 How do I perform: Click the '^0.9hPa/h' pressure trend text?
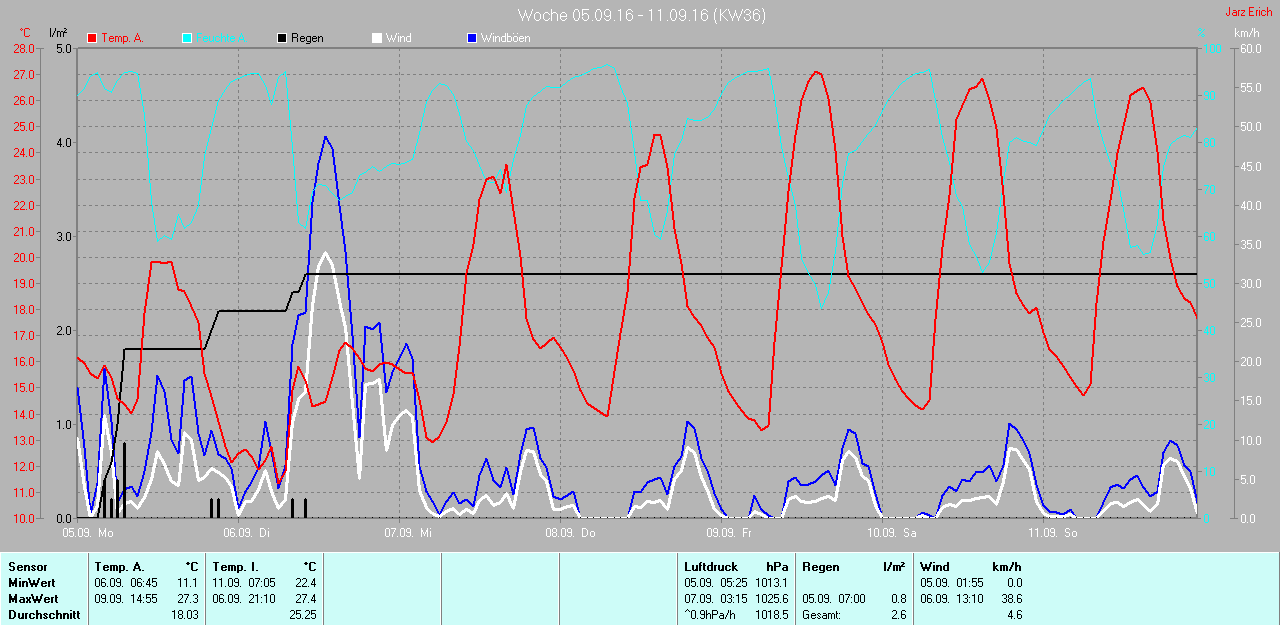(x=712, y=615)
